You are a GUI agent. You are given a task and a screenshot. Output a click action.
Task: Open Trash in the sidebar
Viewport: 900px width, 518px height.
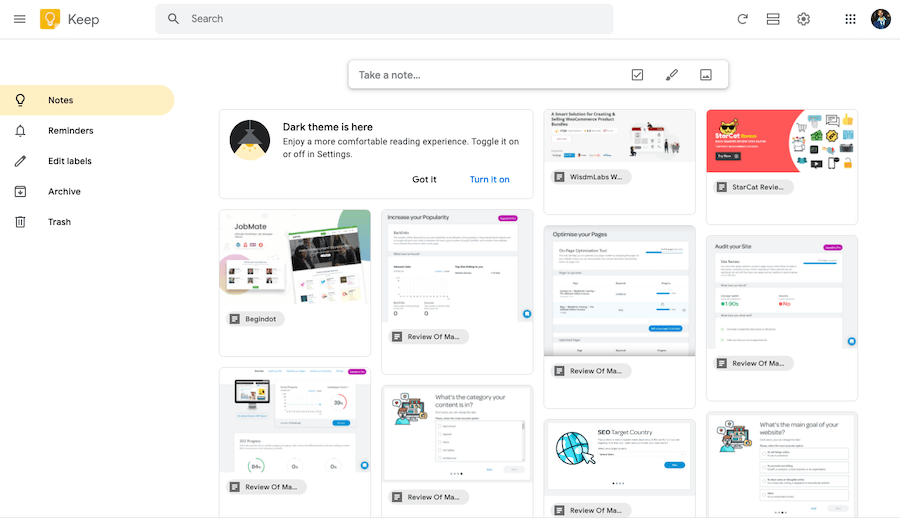87,222
